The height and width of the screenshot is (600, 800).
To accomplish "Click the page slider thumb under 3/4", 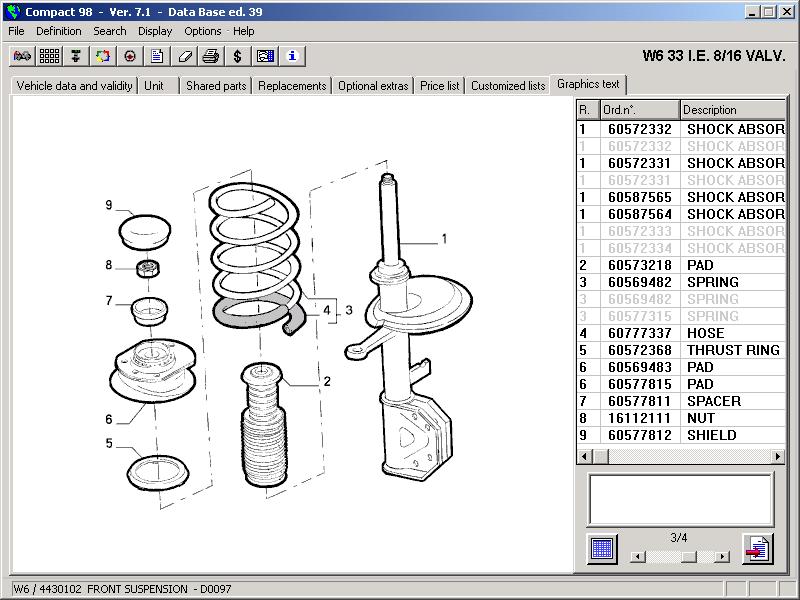I will pos(689,557).
